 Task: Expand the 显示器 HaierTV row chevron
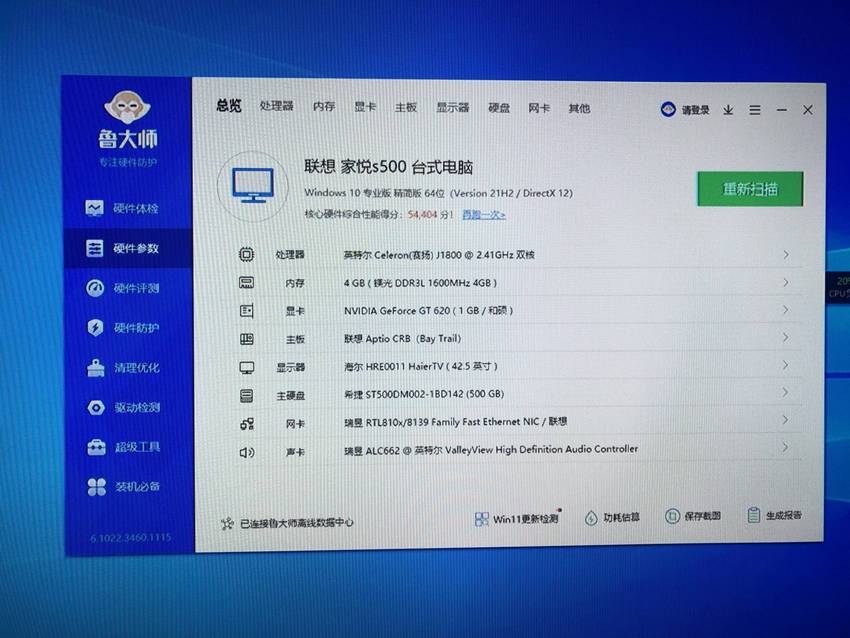pos(785,365)
